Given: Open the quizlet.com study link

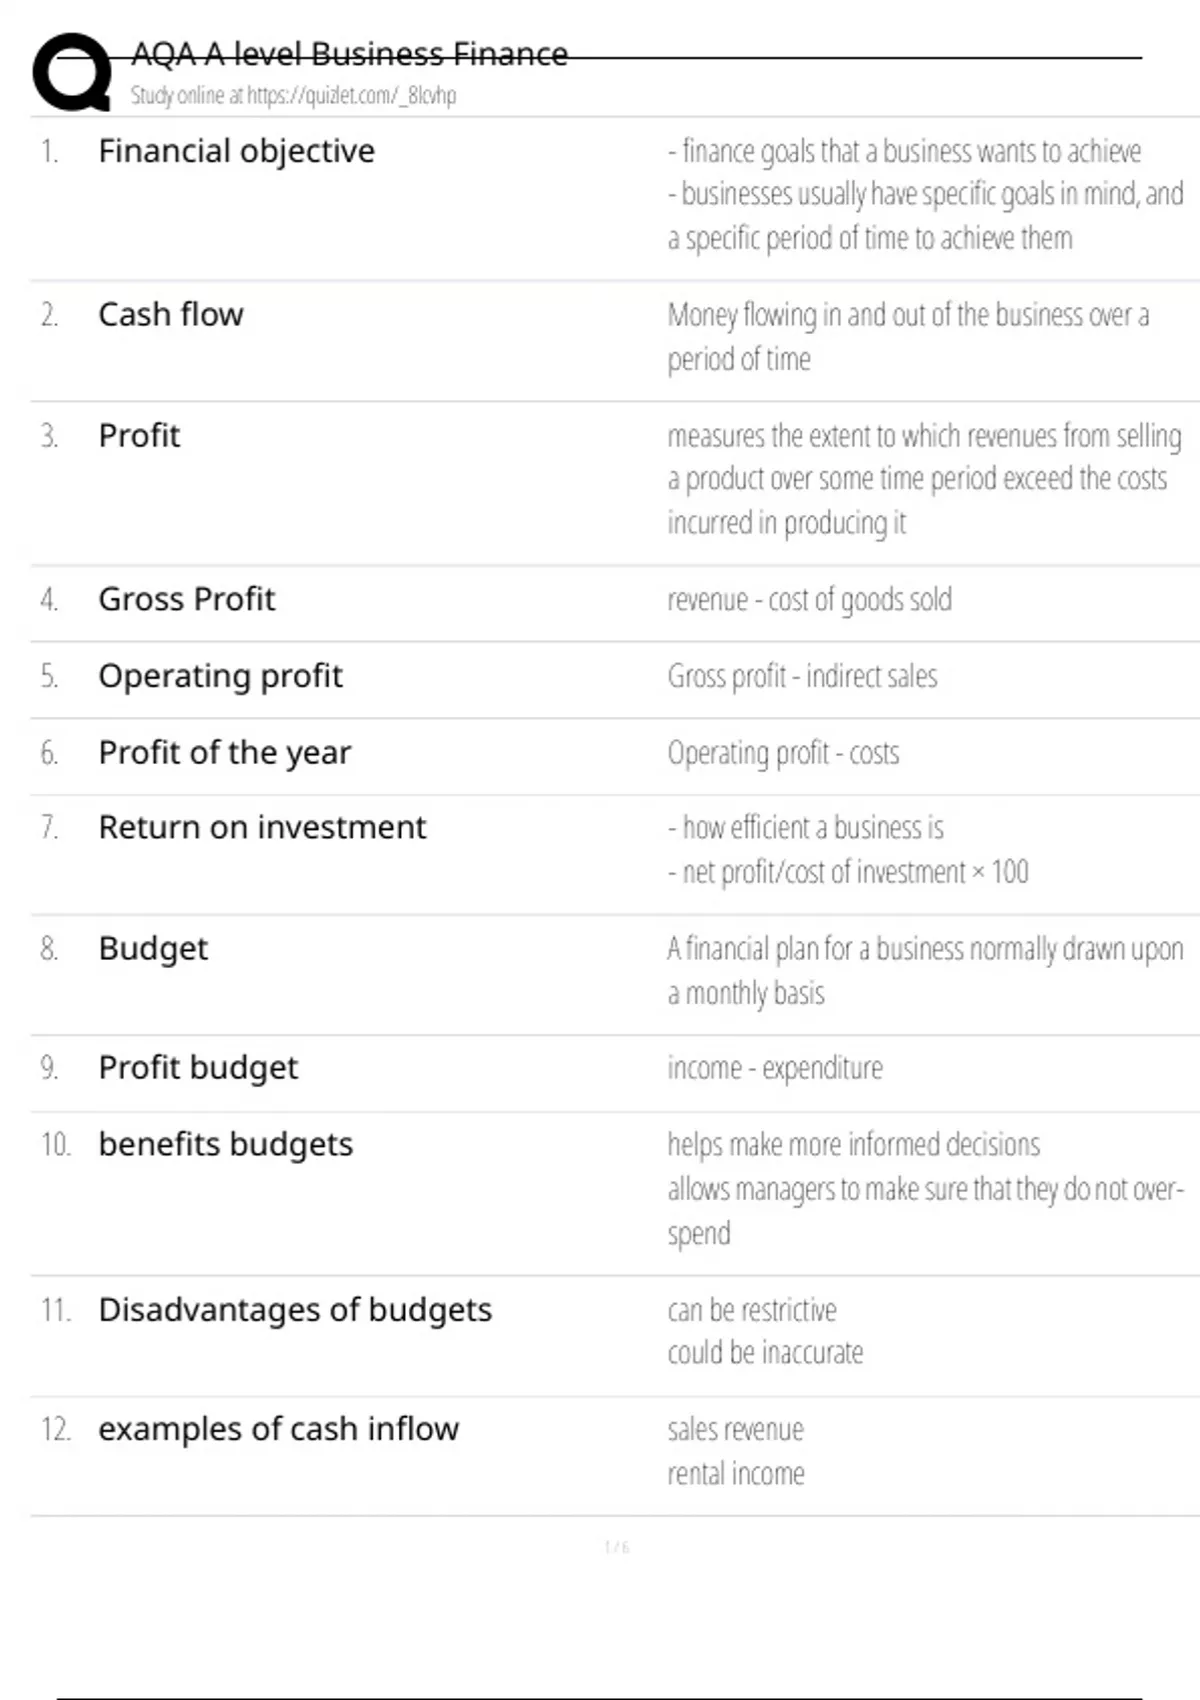Looking at the screenshot, I should click(293, 96).
